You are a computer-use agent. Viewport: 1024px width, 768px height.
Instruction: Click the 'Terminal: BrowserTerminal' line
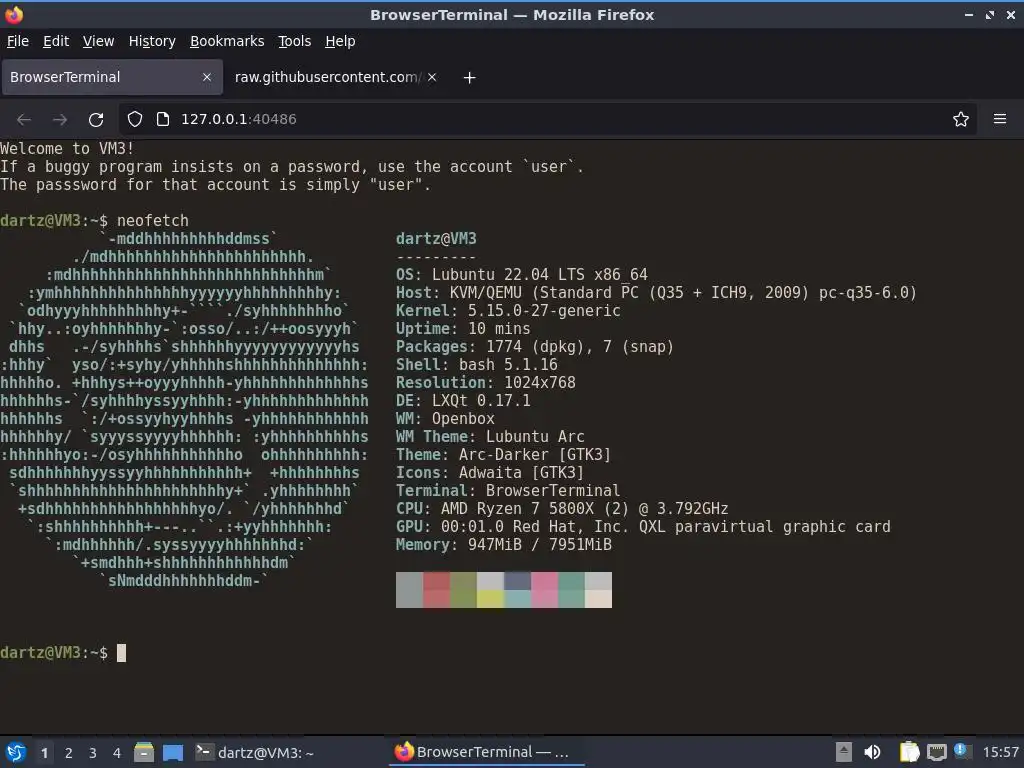tap(508, 490)
